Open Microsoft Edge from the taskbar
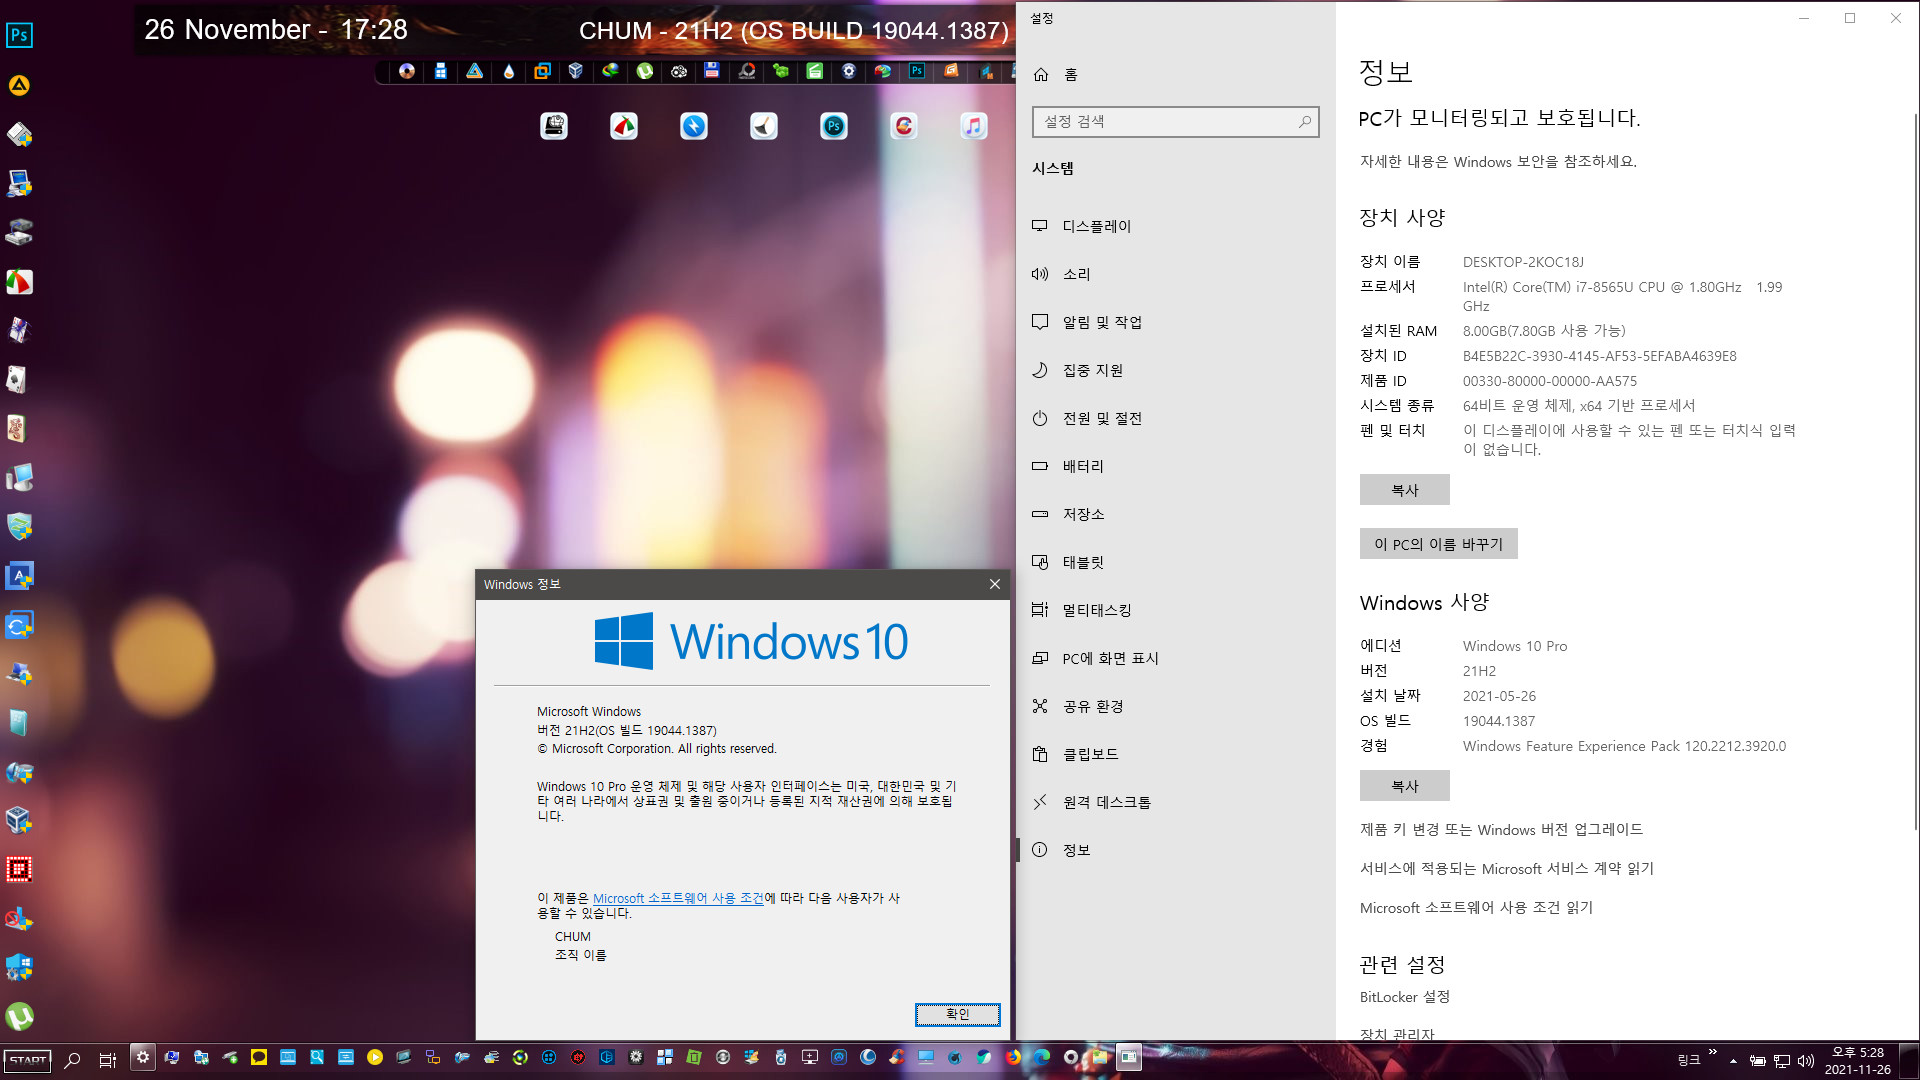The height and width of the screenshot is (1080, 1920). 1042,1057
